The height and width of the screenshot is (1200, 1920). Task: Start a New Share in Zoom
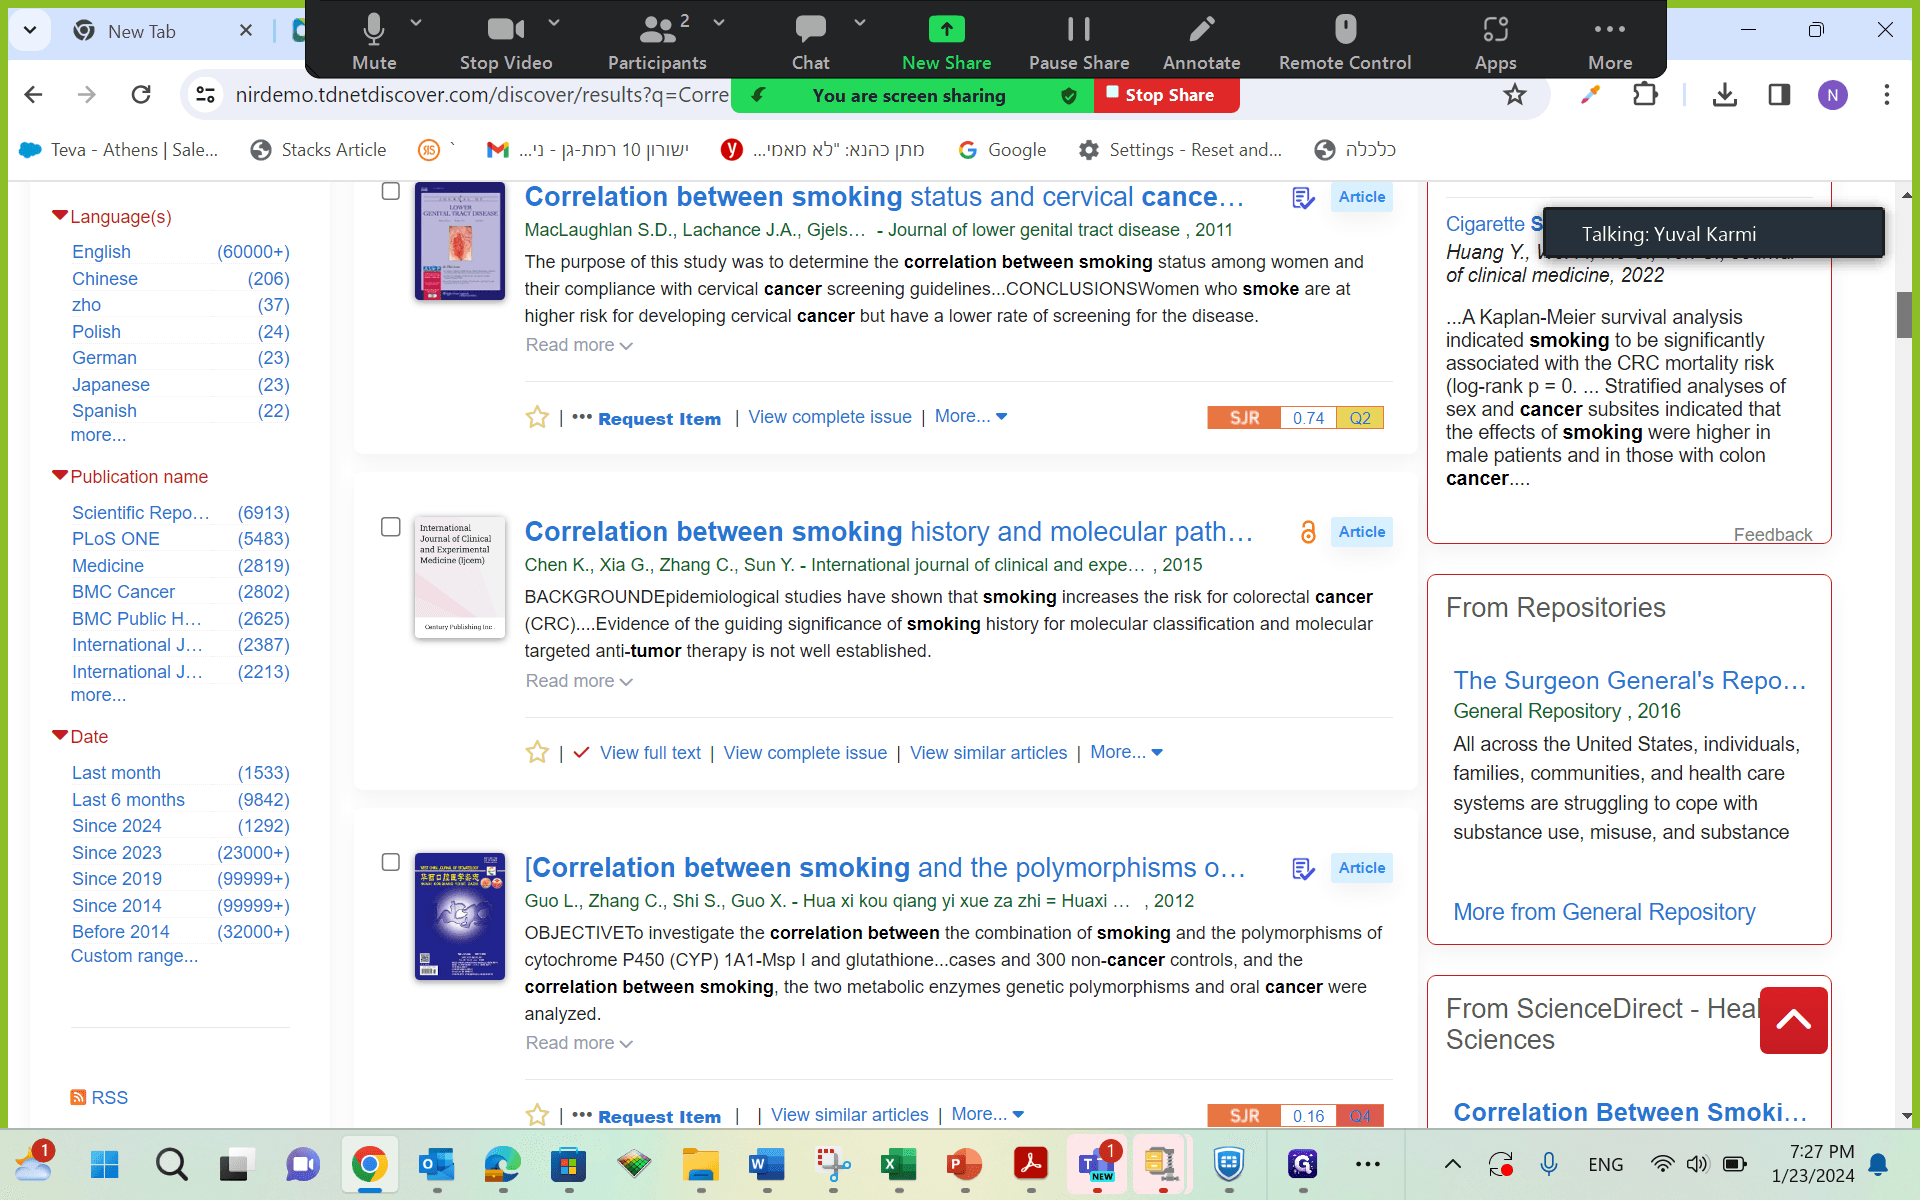point(946,42)
